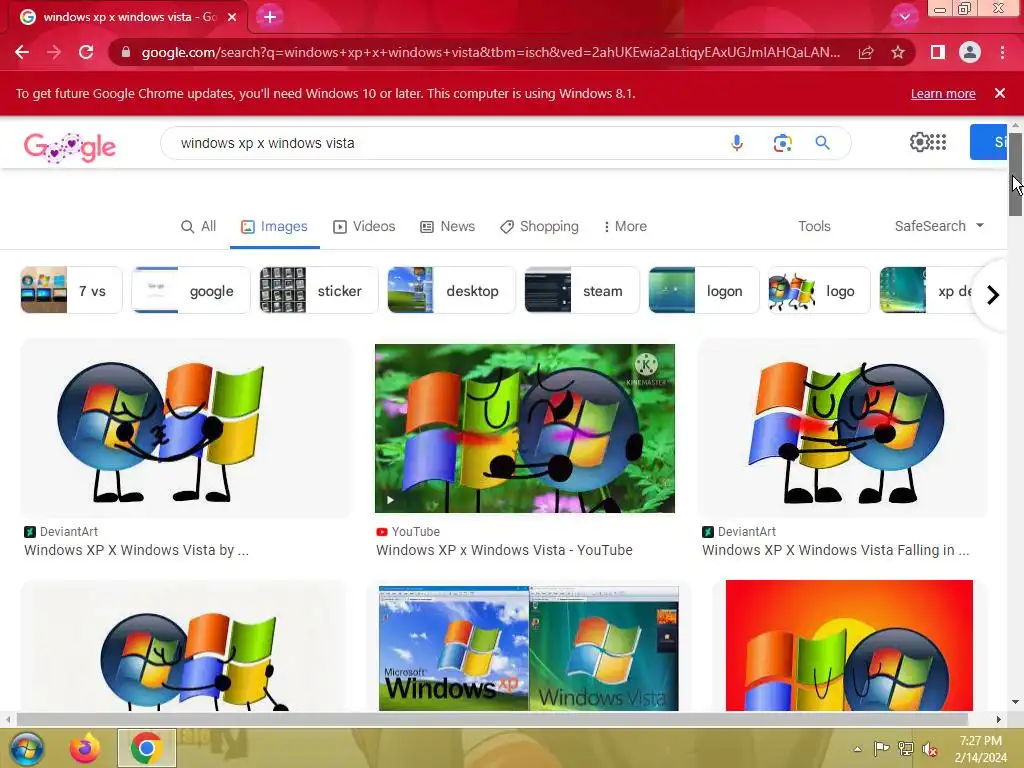Viewport: 1024px width, 768px height.
Task: Toggle the browser side panel
Action: pos(938,52)
